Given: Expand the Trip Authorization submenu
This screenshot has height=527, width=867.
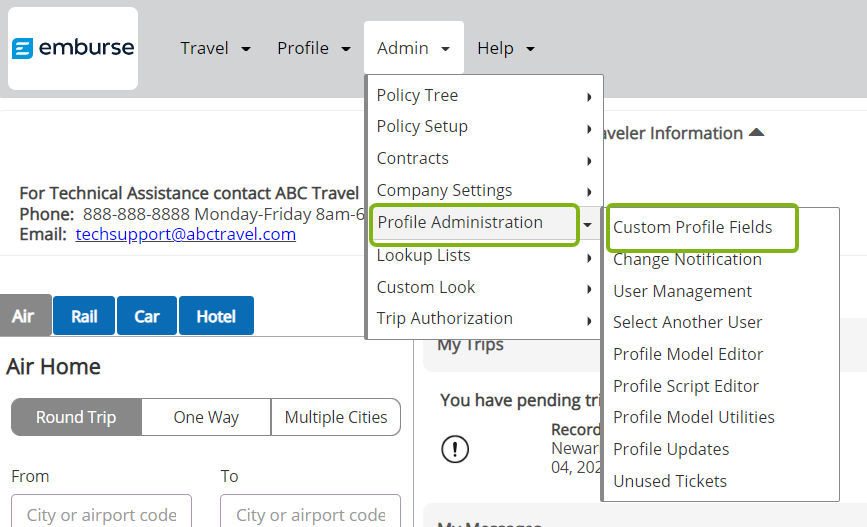Looking at the screenshot, I should tap(484, 319).
